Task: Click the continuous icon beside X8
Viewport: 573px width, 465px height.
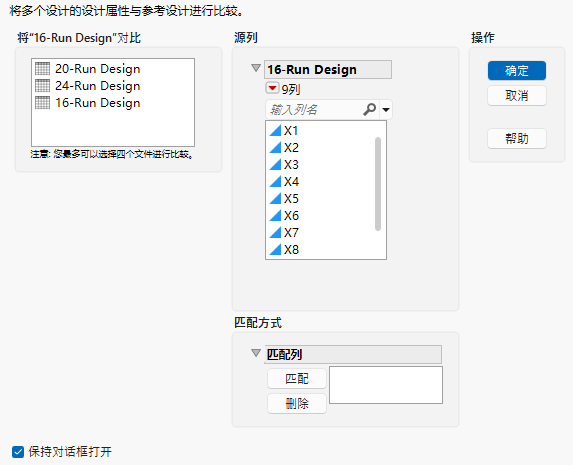Action: click(x=275, y=250)
